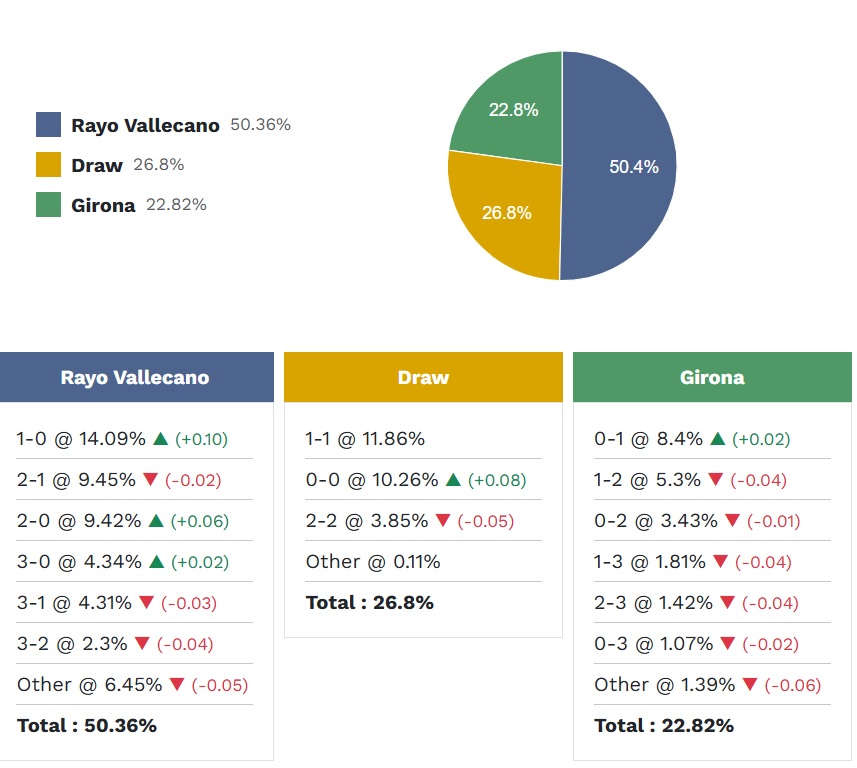Viewport: 857px width, 768px height.
Task: Select the 0-3 @ 1.07% score line
Action: point(653,644)
